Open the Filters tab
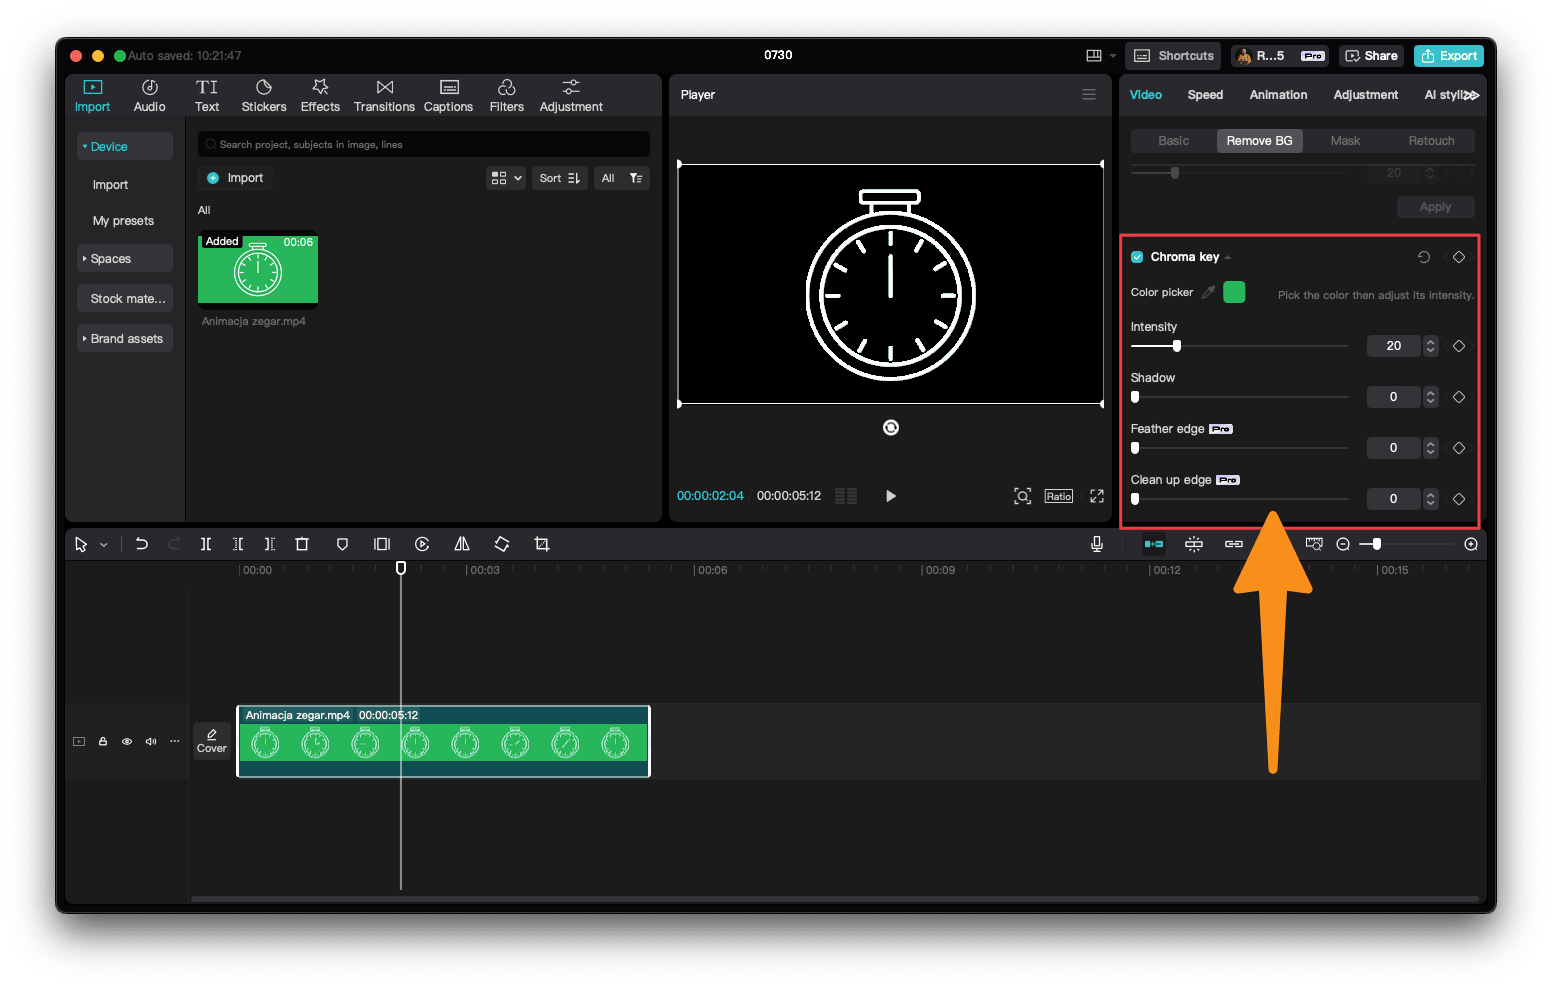The image size is (1552, 987). tap(507, 96)
